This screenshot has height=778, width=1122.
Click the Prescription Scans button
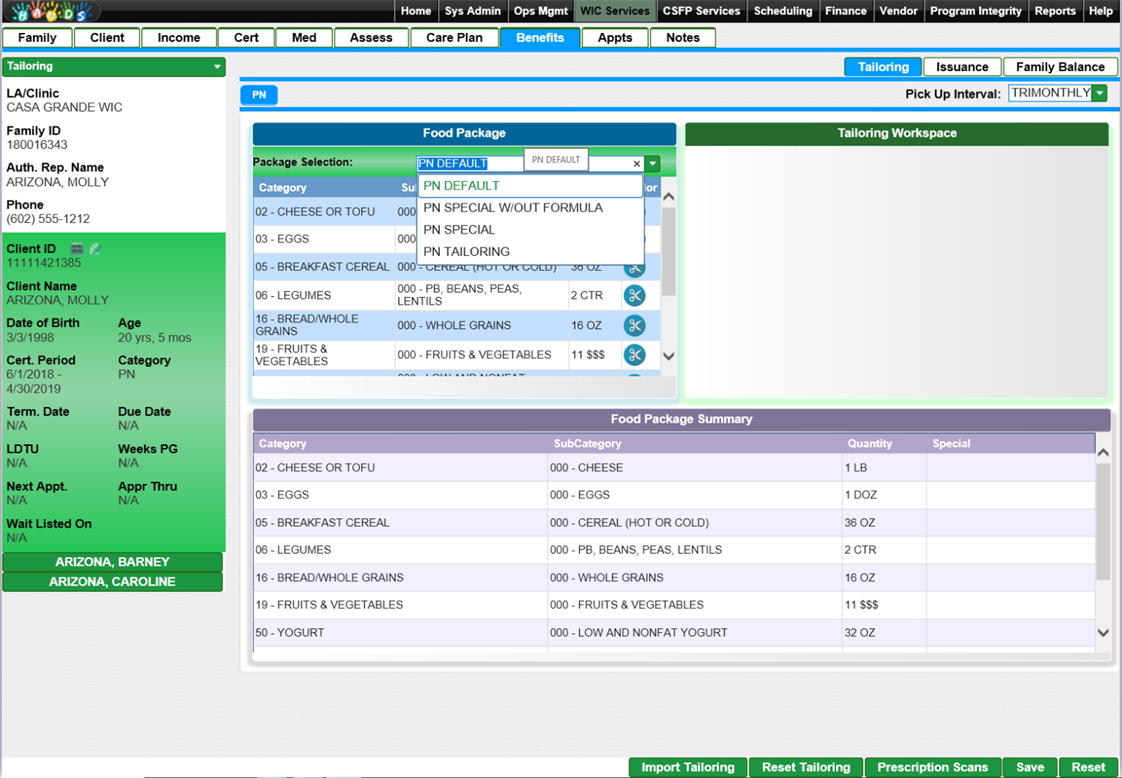[x=932, y=767]
